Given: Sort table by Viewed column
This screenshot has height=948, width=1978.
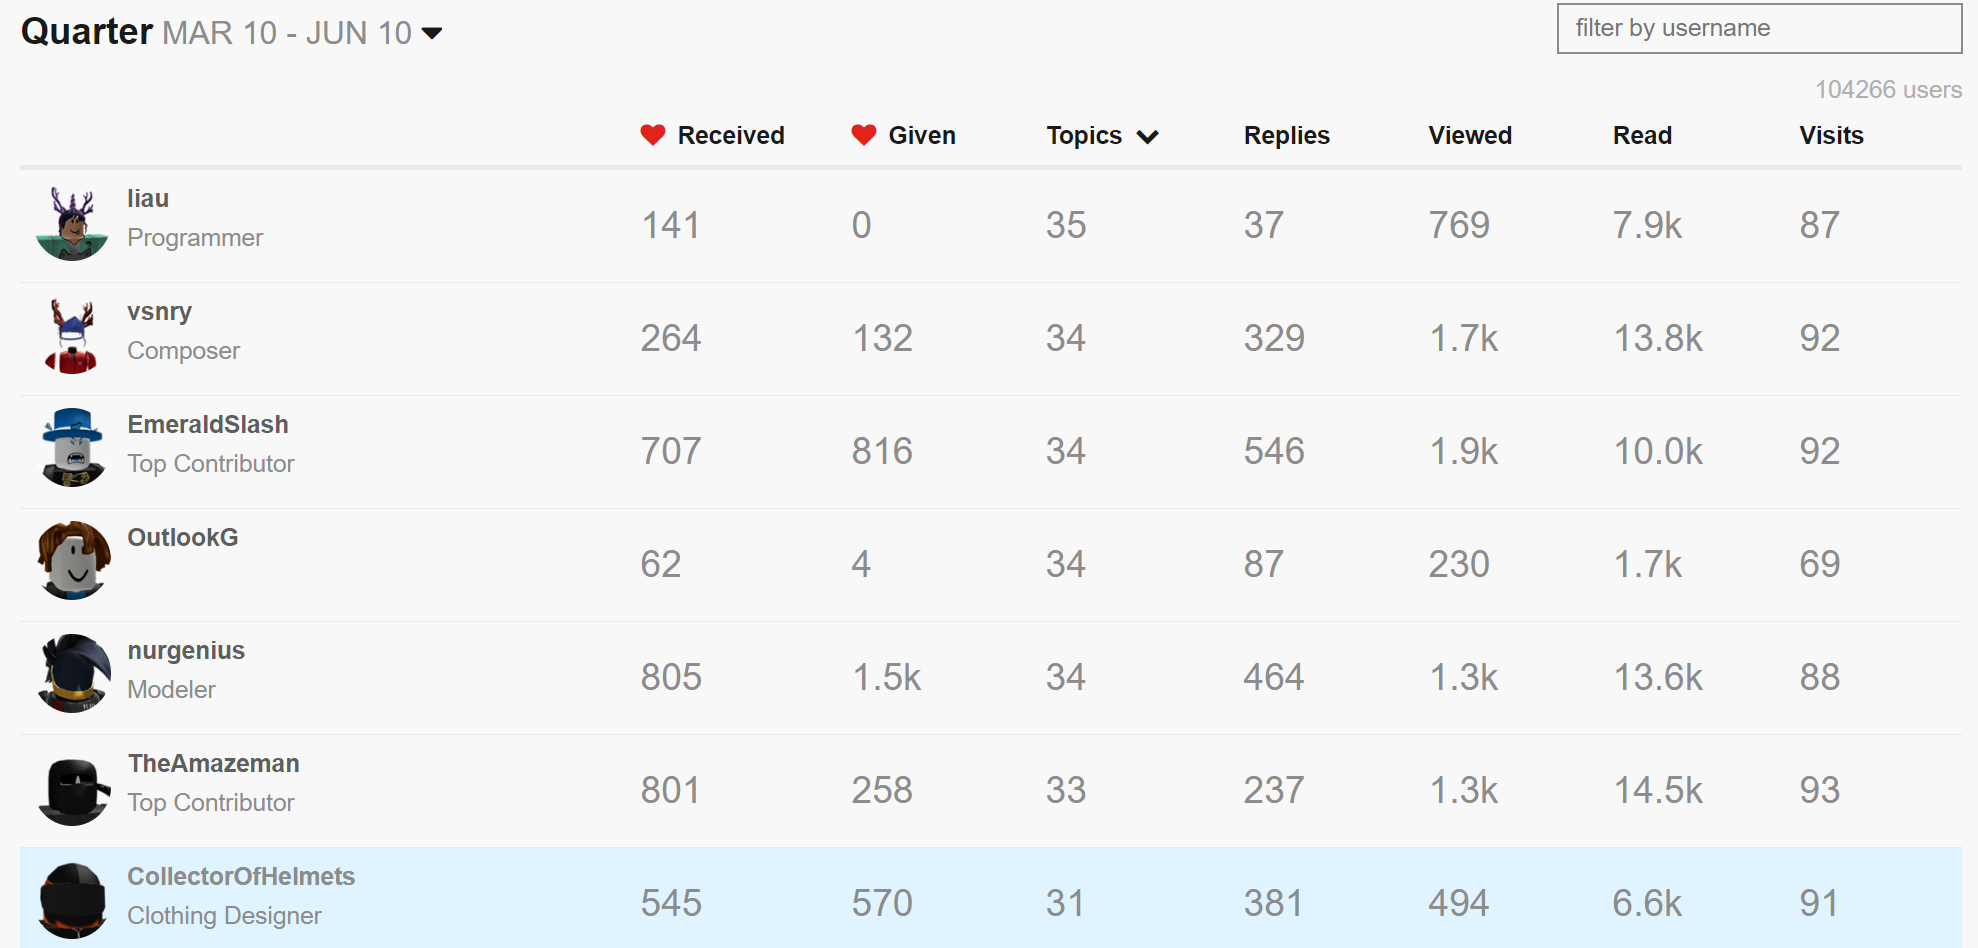Looking at the screenshot, I should [1469, 135].
